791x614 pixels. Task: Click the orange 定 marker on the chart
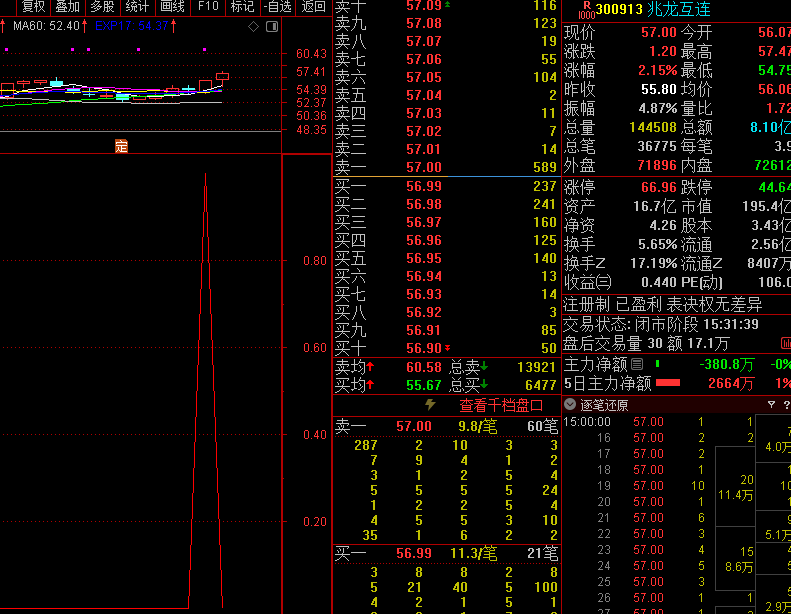122,146
